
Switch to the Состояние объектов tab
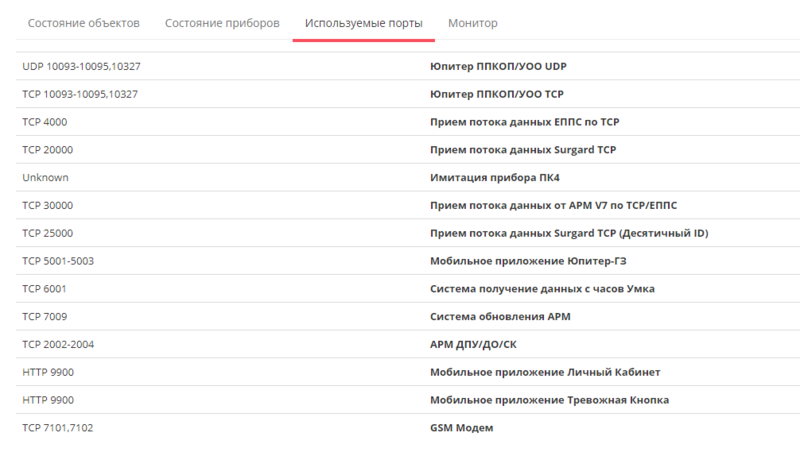(x=84, y=23)
